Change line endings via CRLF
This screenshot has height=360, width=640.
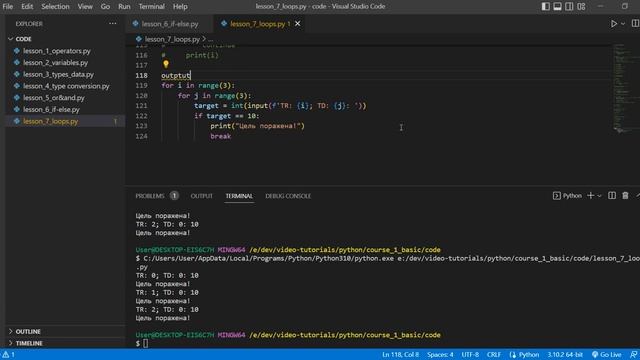point(493,355)
